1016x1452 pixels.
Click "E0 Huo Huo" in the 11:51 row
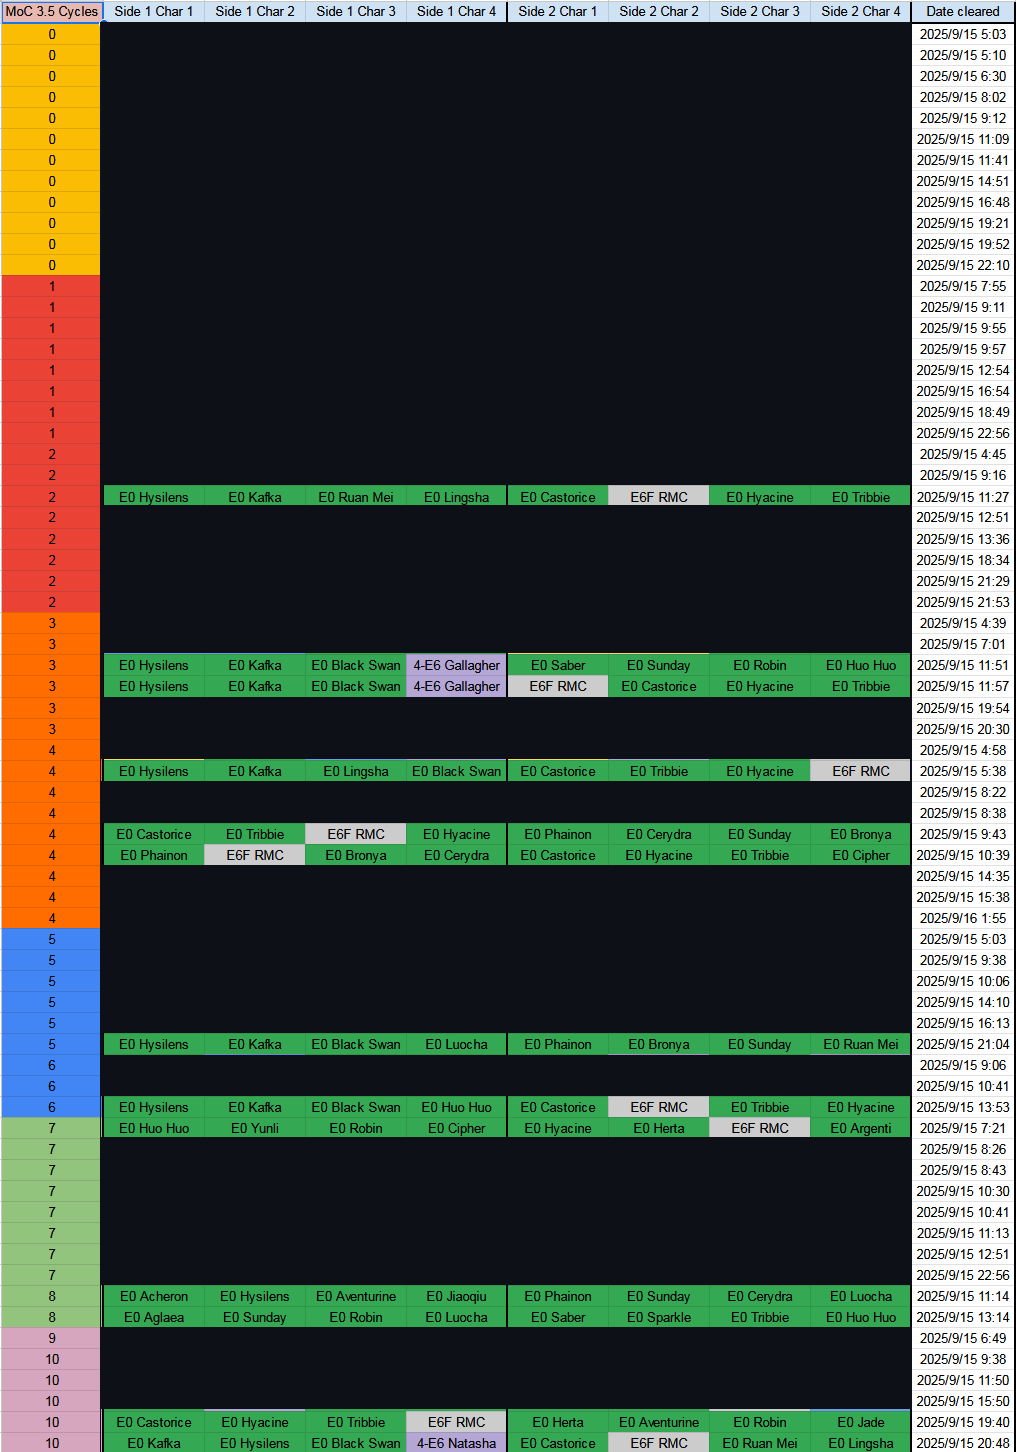click(861, 665)
